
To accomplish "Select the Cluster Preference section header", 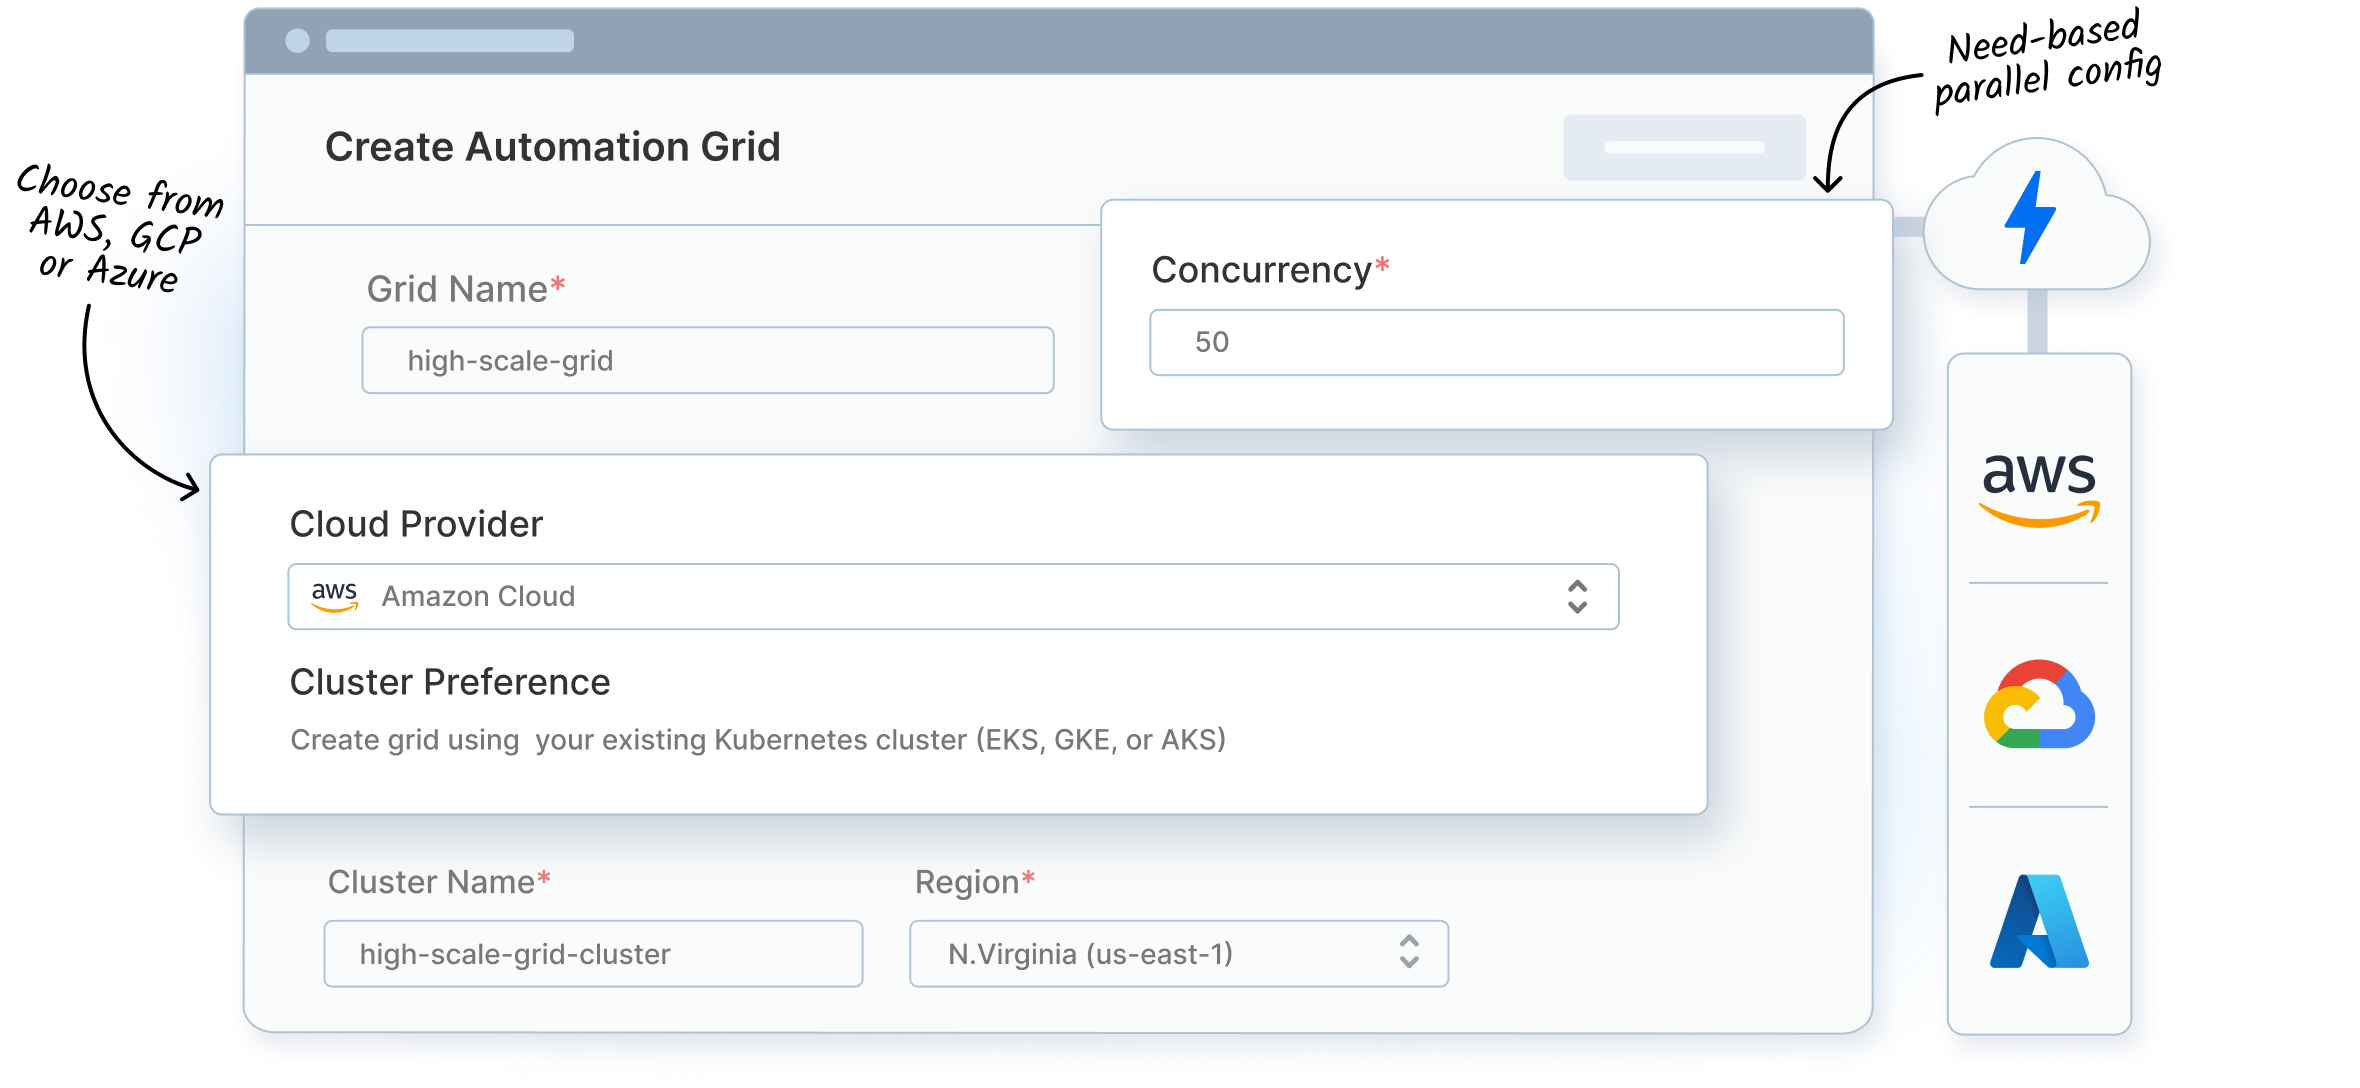I will pos(449,682).
